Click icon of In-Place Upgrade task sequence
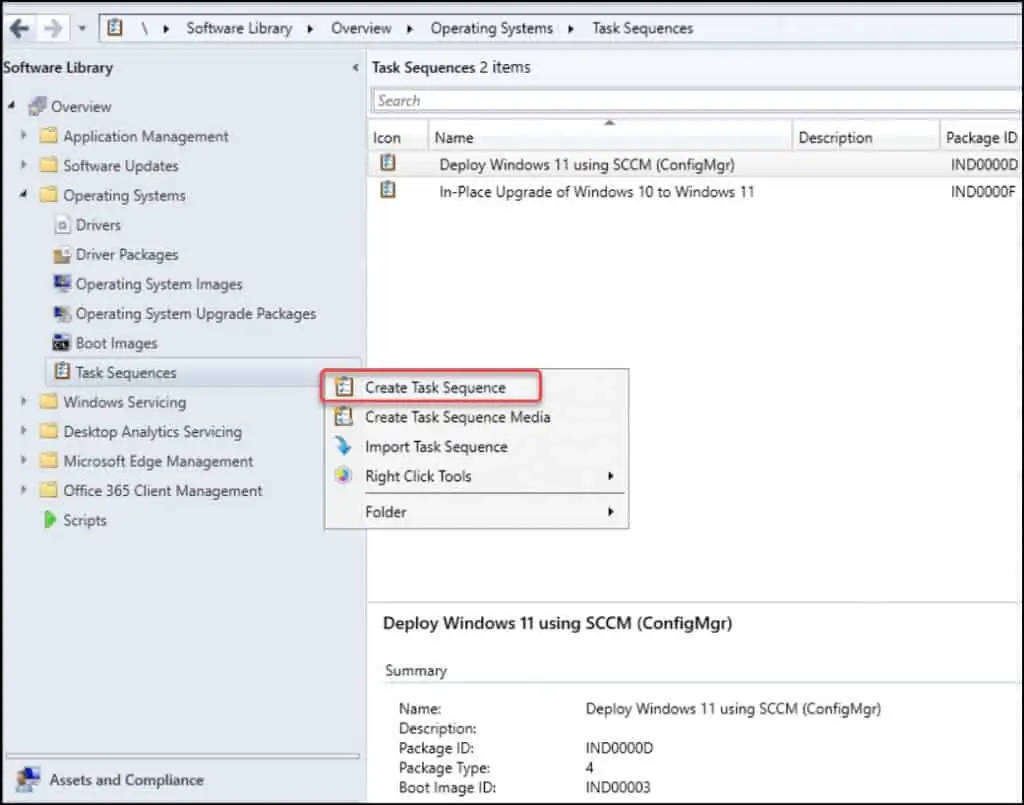 [x=388, y=190]
